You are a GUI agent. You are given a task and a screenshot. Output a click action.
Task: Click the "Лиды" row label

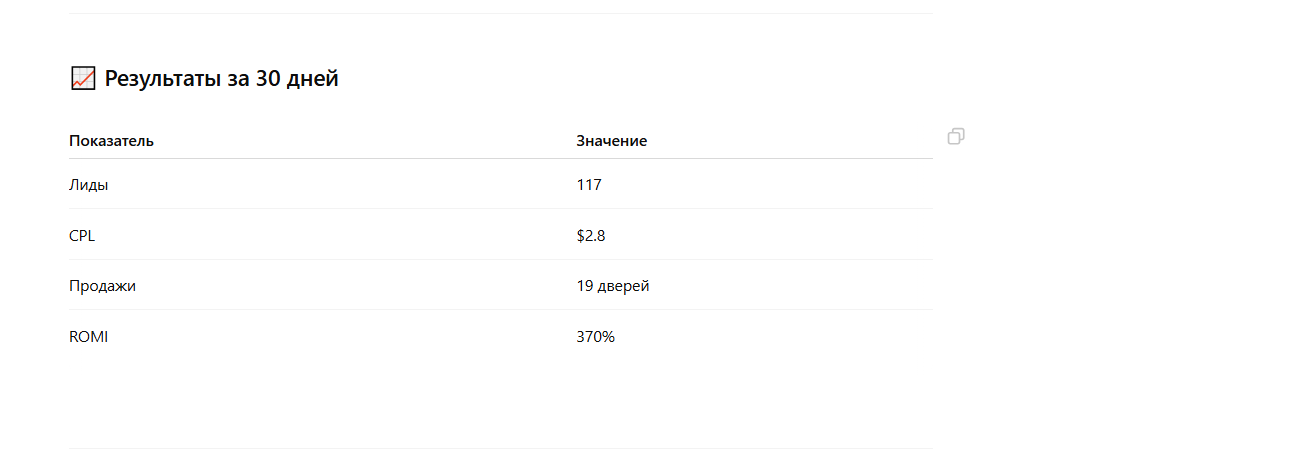pos(89,185)
